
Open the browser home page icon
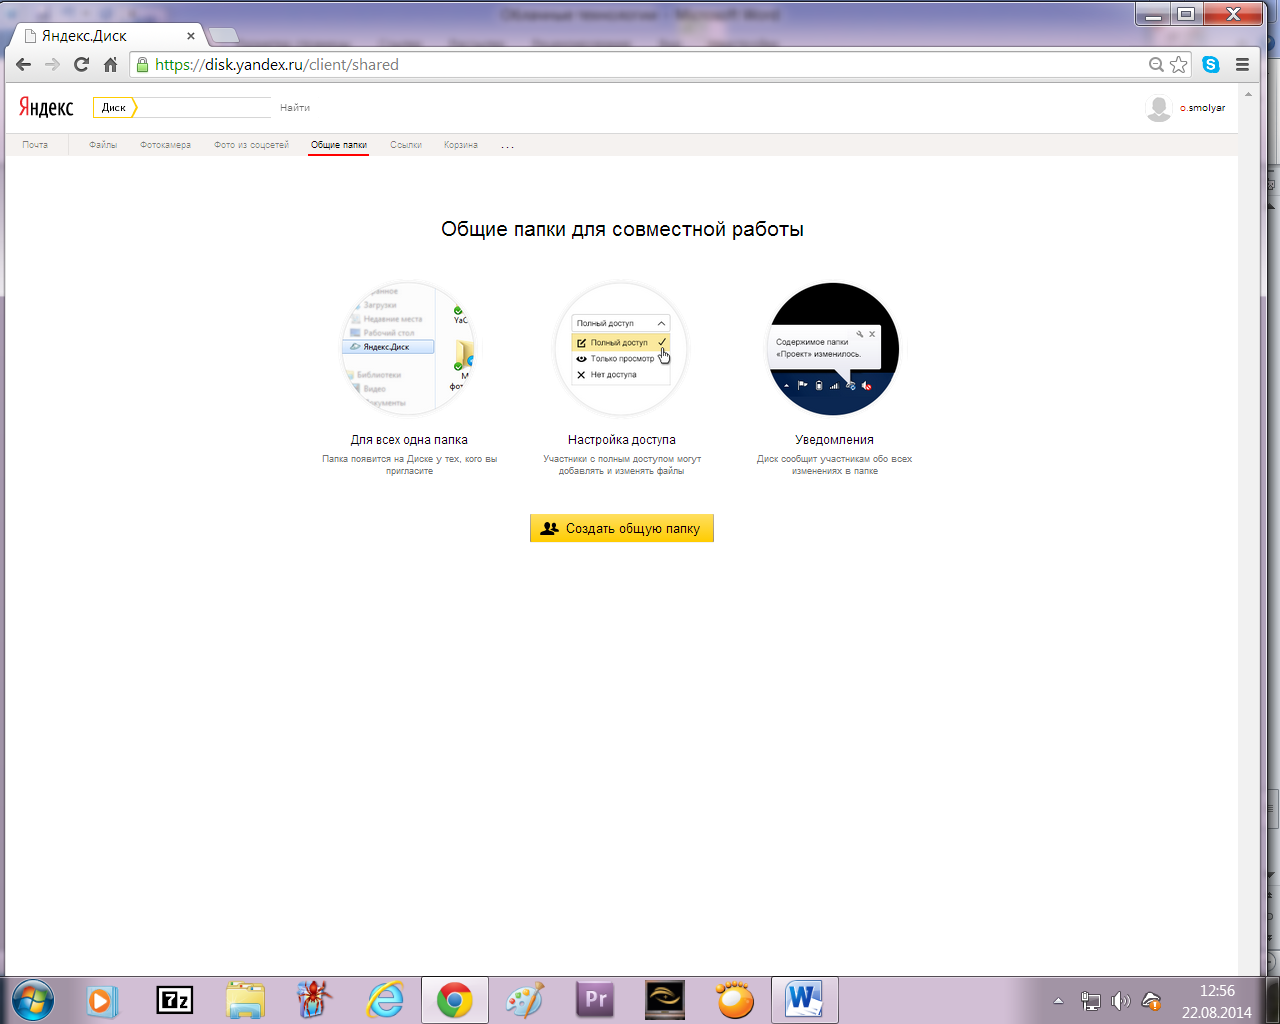tap(111, 64)
